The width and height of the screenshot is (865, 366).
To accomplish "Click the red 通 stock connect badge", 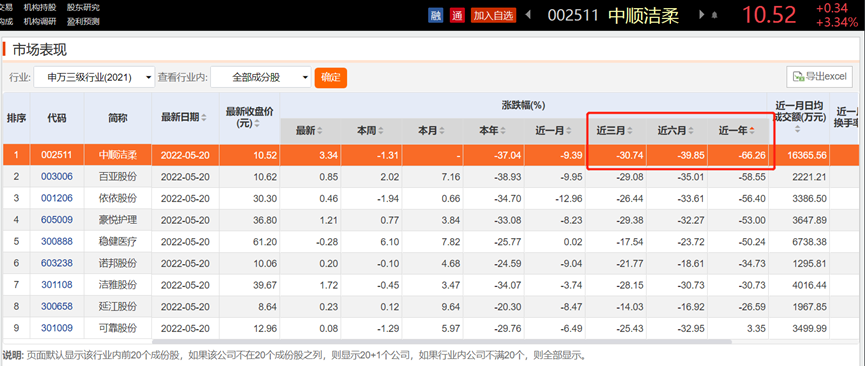I will point(457,15).
